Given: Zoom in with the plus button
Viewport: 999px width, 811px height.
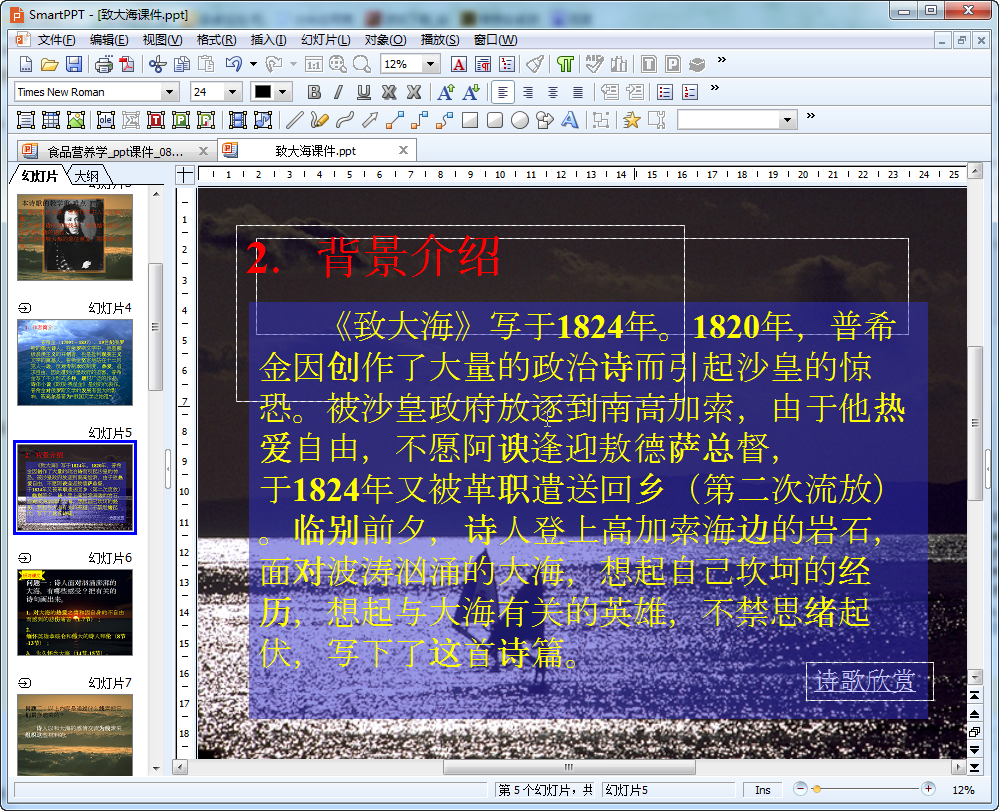Looking at the screenshot, I should pyautogui.click(x=928, y=789).
